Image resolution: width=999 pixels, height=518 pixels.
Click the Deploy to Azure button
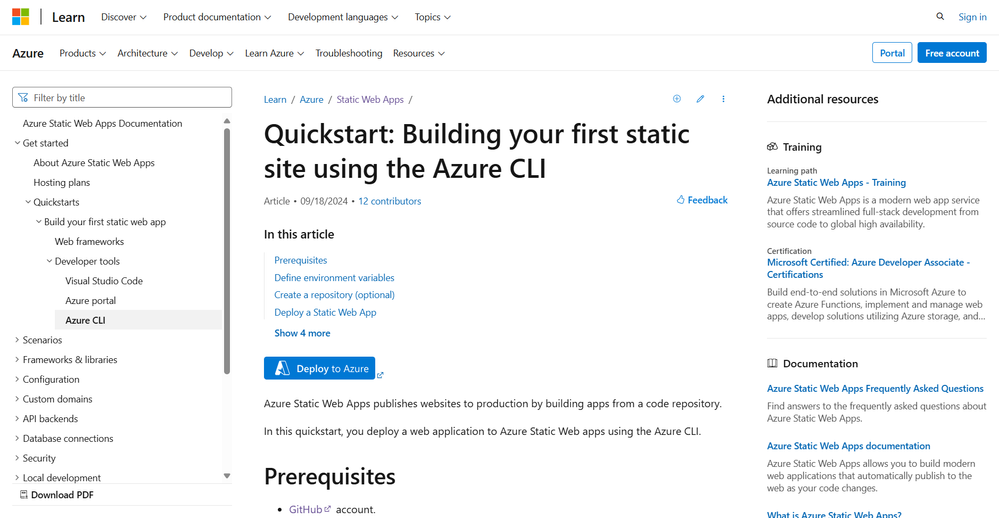pos(319,369)
